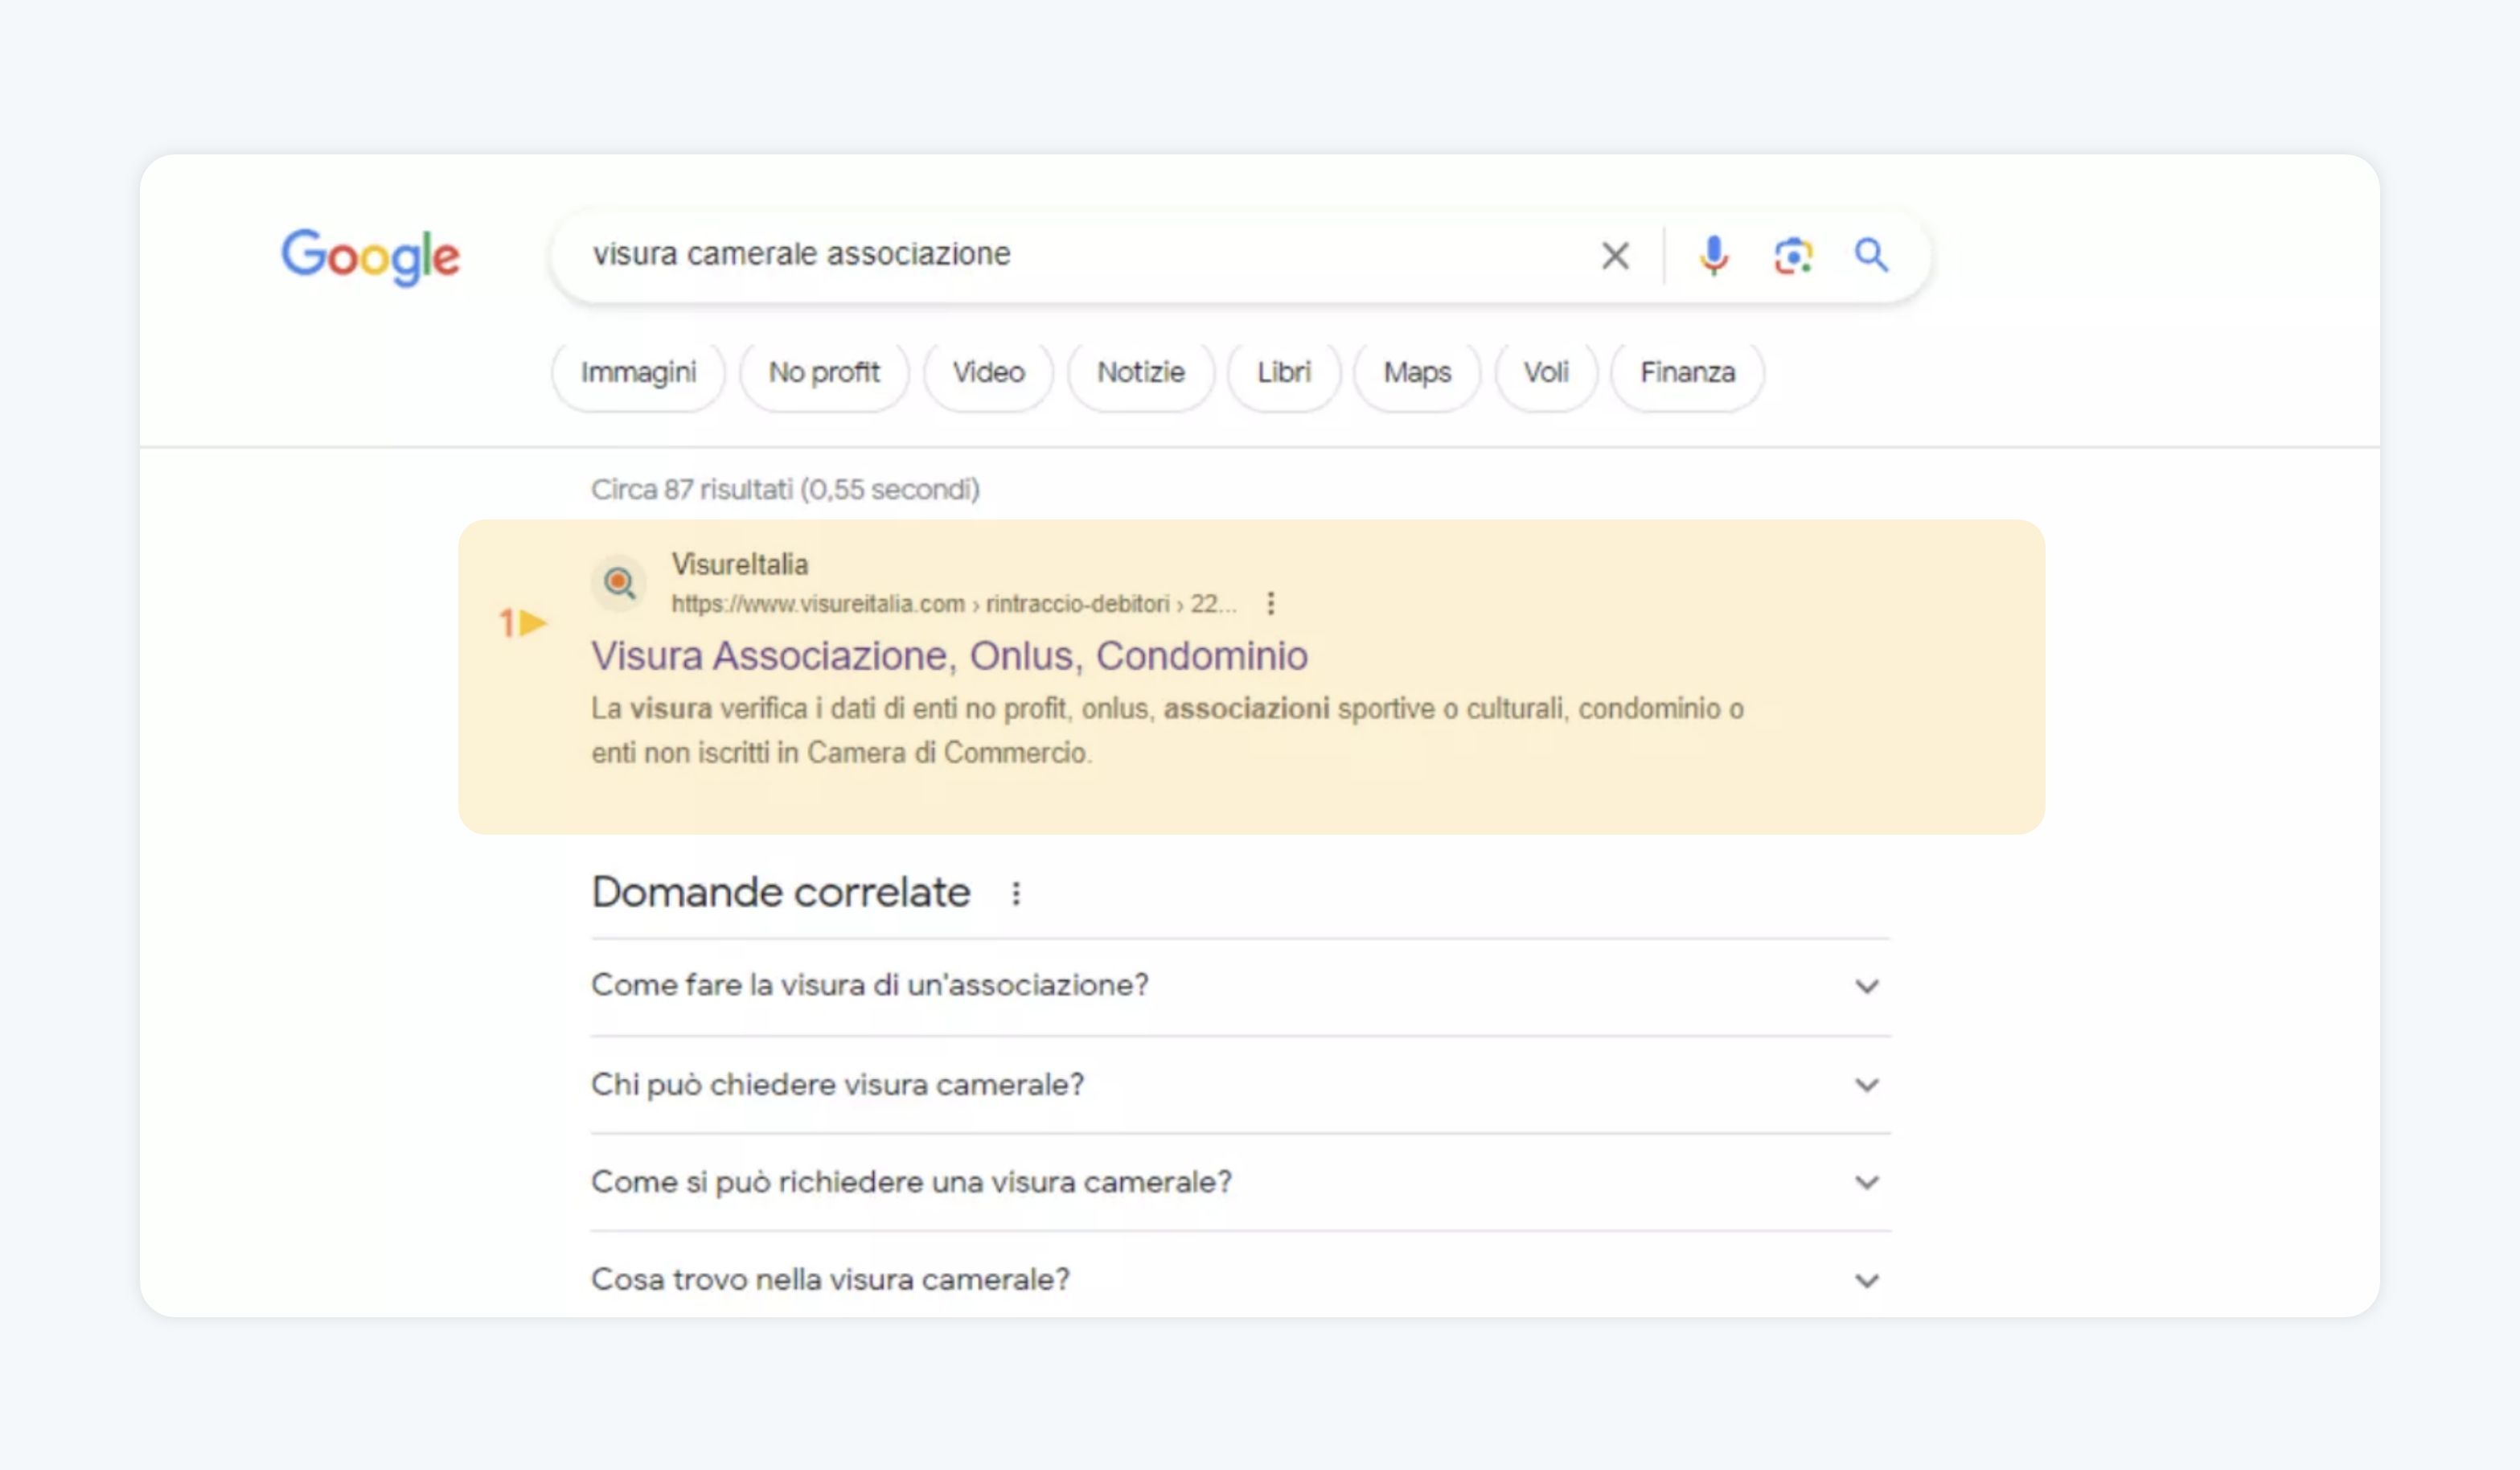Expand 'Come si può richiedere una visura camerale?'
2520x1470 pixels.
click(x=1240, y=1182)
